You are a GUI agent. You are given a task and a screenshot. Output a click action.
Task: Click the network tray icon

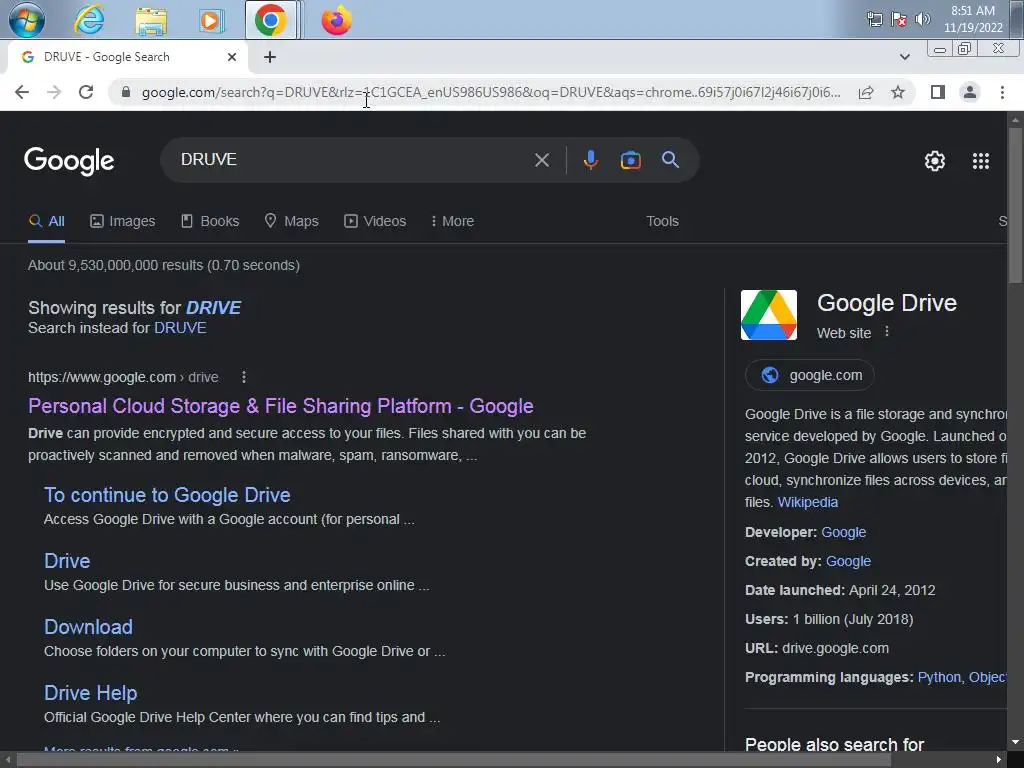(874, 19)
